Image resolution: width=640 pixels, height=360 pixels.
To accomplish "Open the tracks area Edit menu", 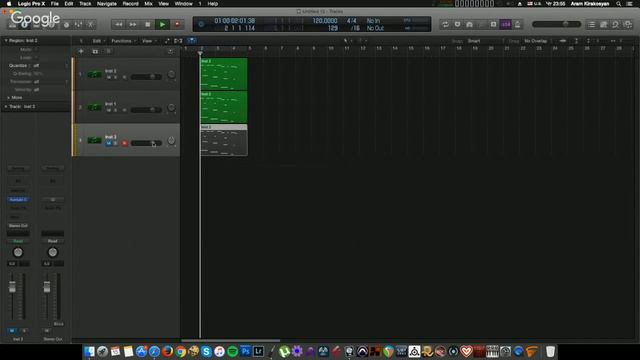I will pyautogui.click(x=98, y=41).
